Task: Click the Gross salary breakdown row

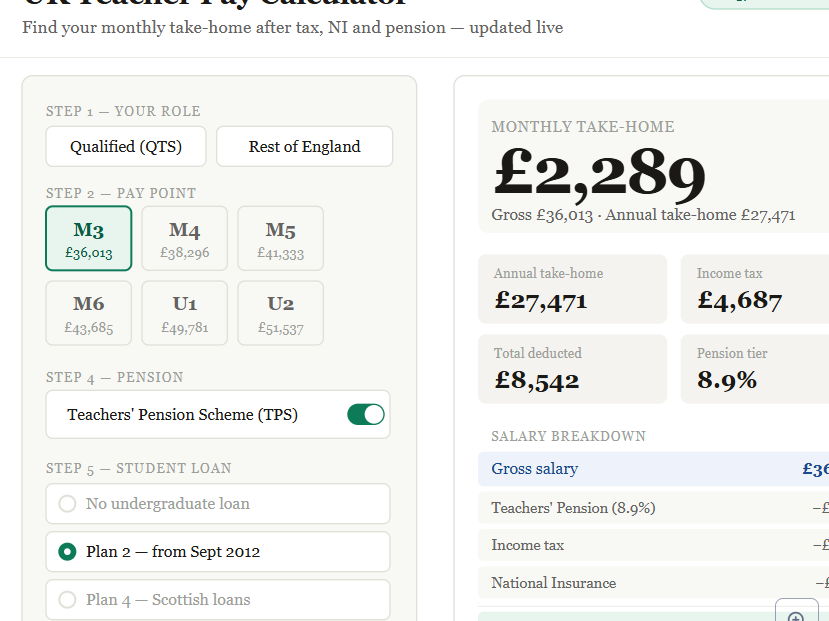Action: tap(640, 469)
